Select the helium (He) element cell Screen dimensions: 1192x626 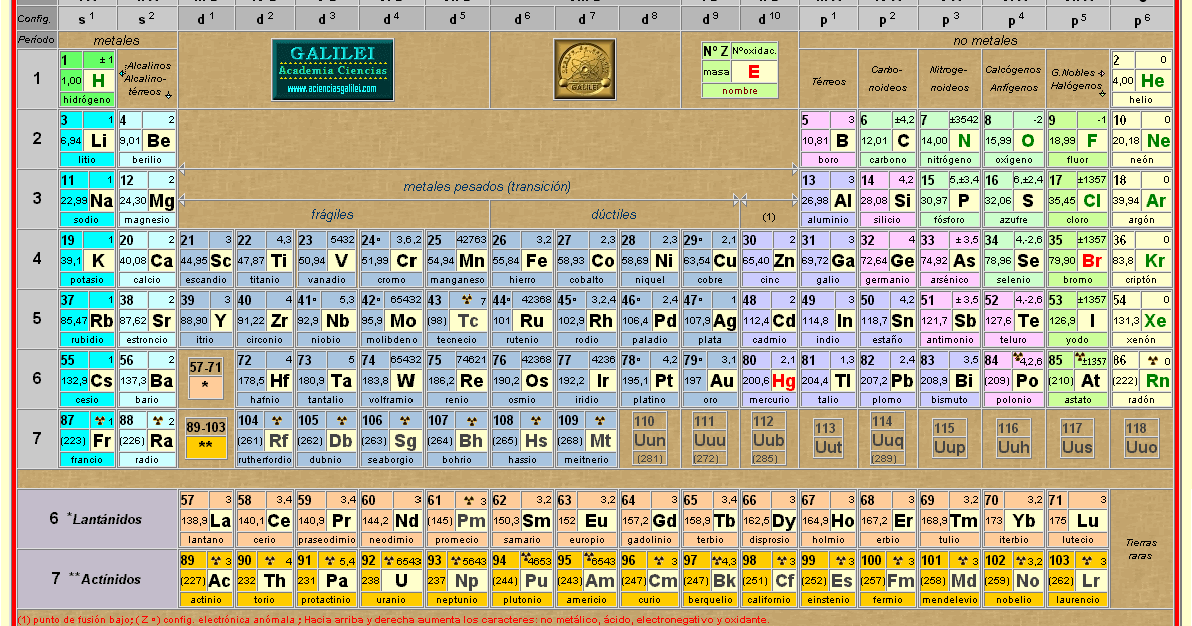click(x=1141, y=79)
